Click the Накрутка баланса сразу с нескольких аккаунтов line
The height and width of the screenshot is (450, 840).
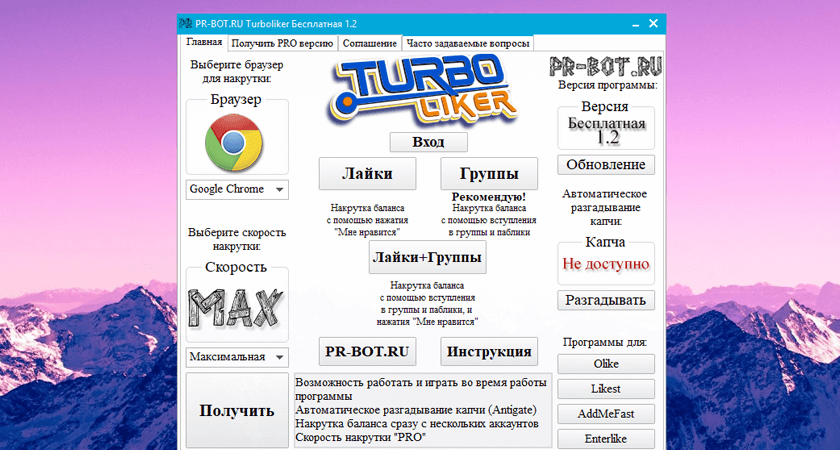[x=417, y=424]
